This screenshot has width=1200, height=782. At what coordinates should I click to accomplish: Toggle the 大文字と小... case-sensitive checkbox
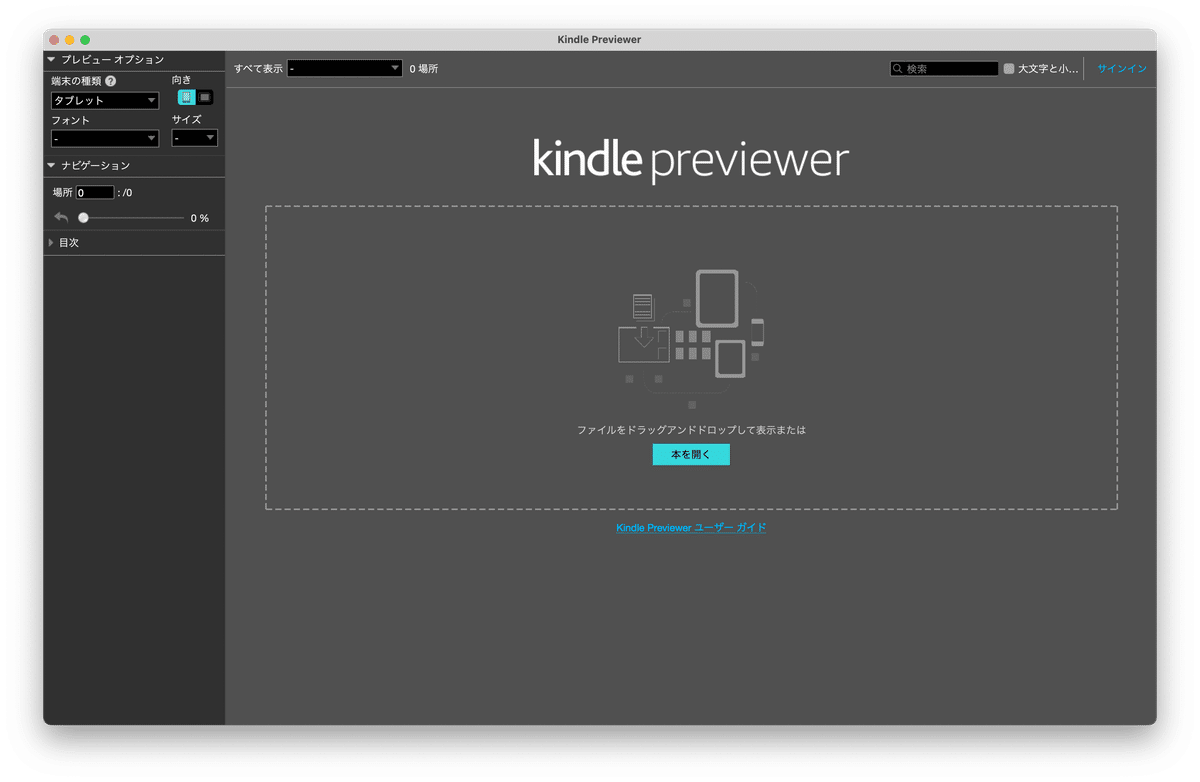[x=1009, y=69]
